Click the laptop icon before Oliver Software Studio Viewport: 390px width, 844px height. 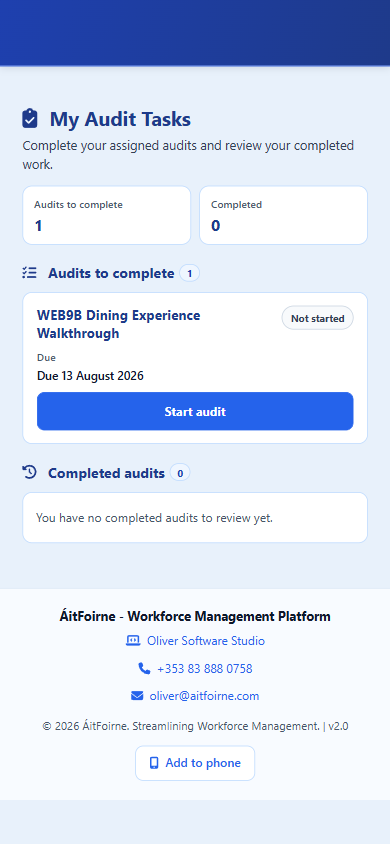(132, 641)
